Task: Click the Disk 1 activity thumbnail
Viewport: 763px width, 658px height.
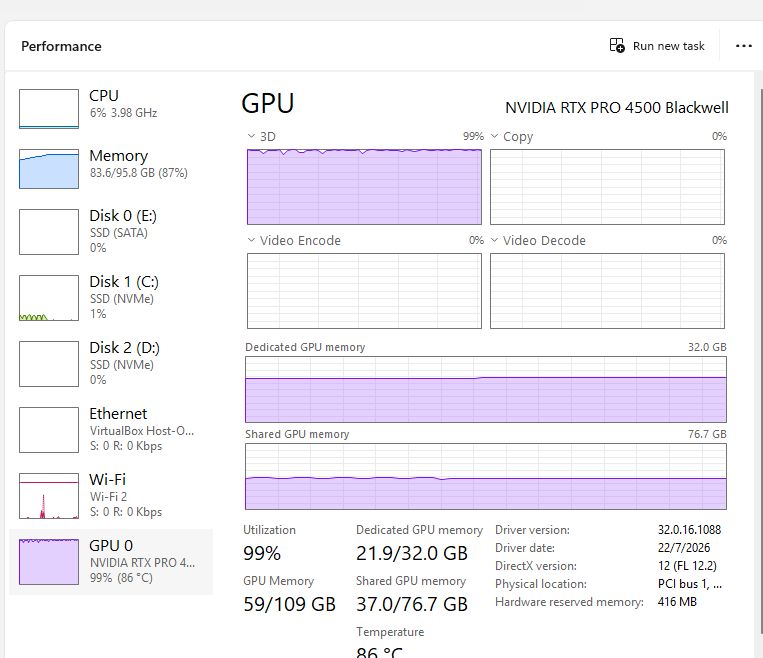Action: coord(49,298)
